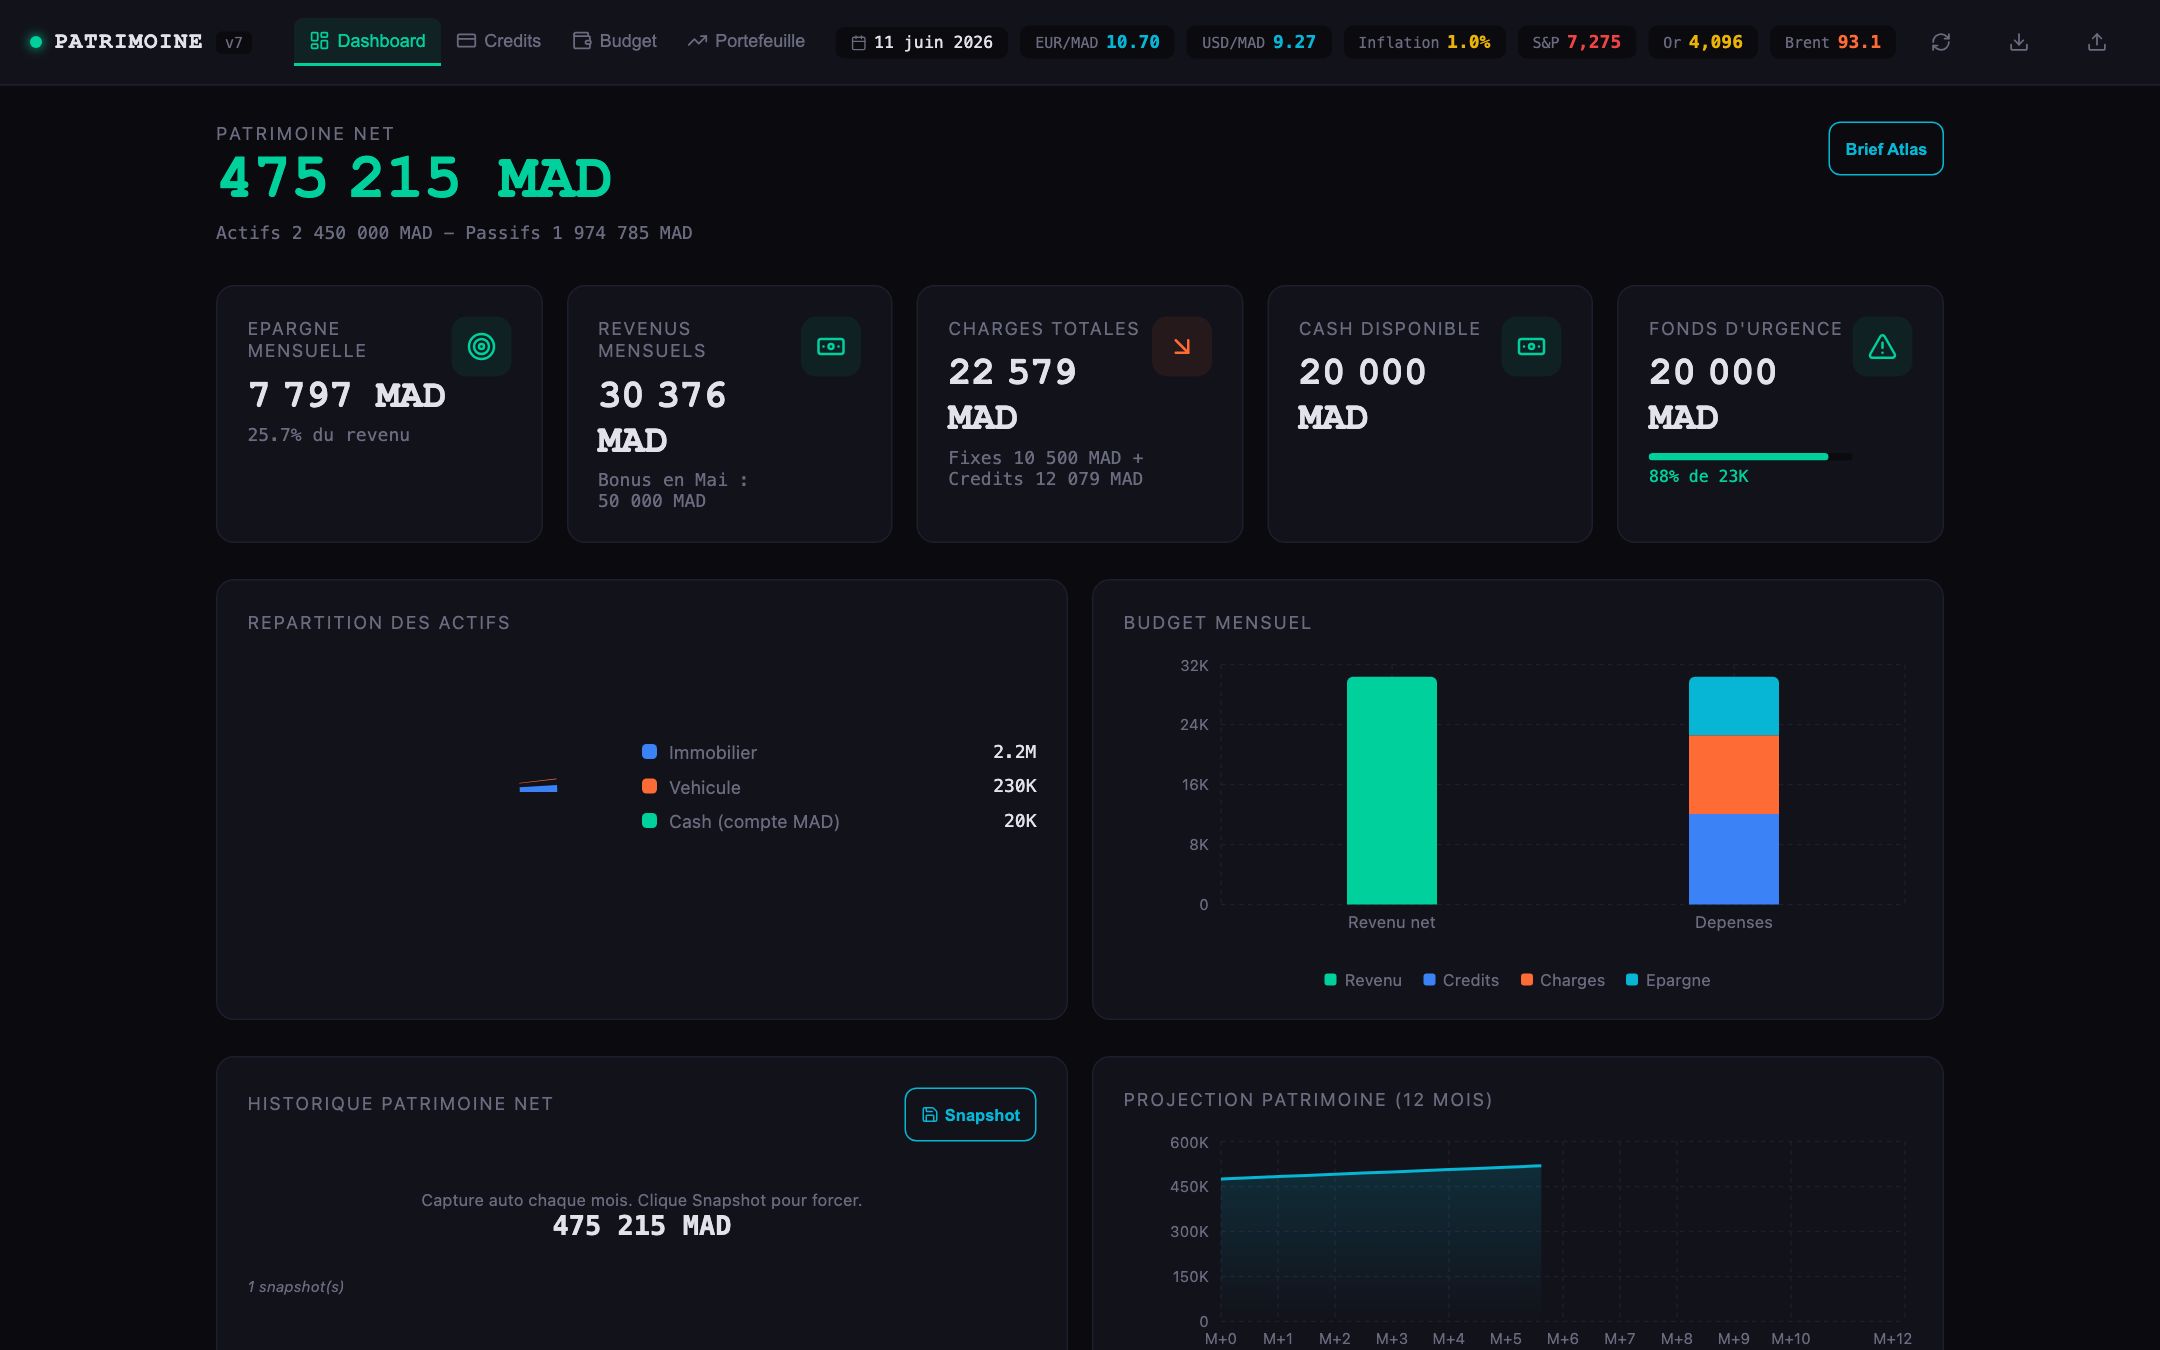Click the upload import icon
This screenshot has width=2160, height=1350.
[x=2096, y=42]
